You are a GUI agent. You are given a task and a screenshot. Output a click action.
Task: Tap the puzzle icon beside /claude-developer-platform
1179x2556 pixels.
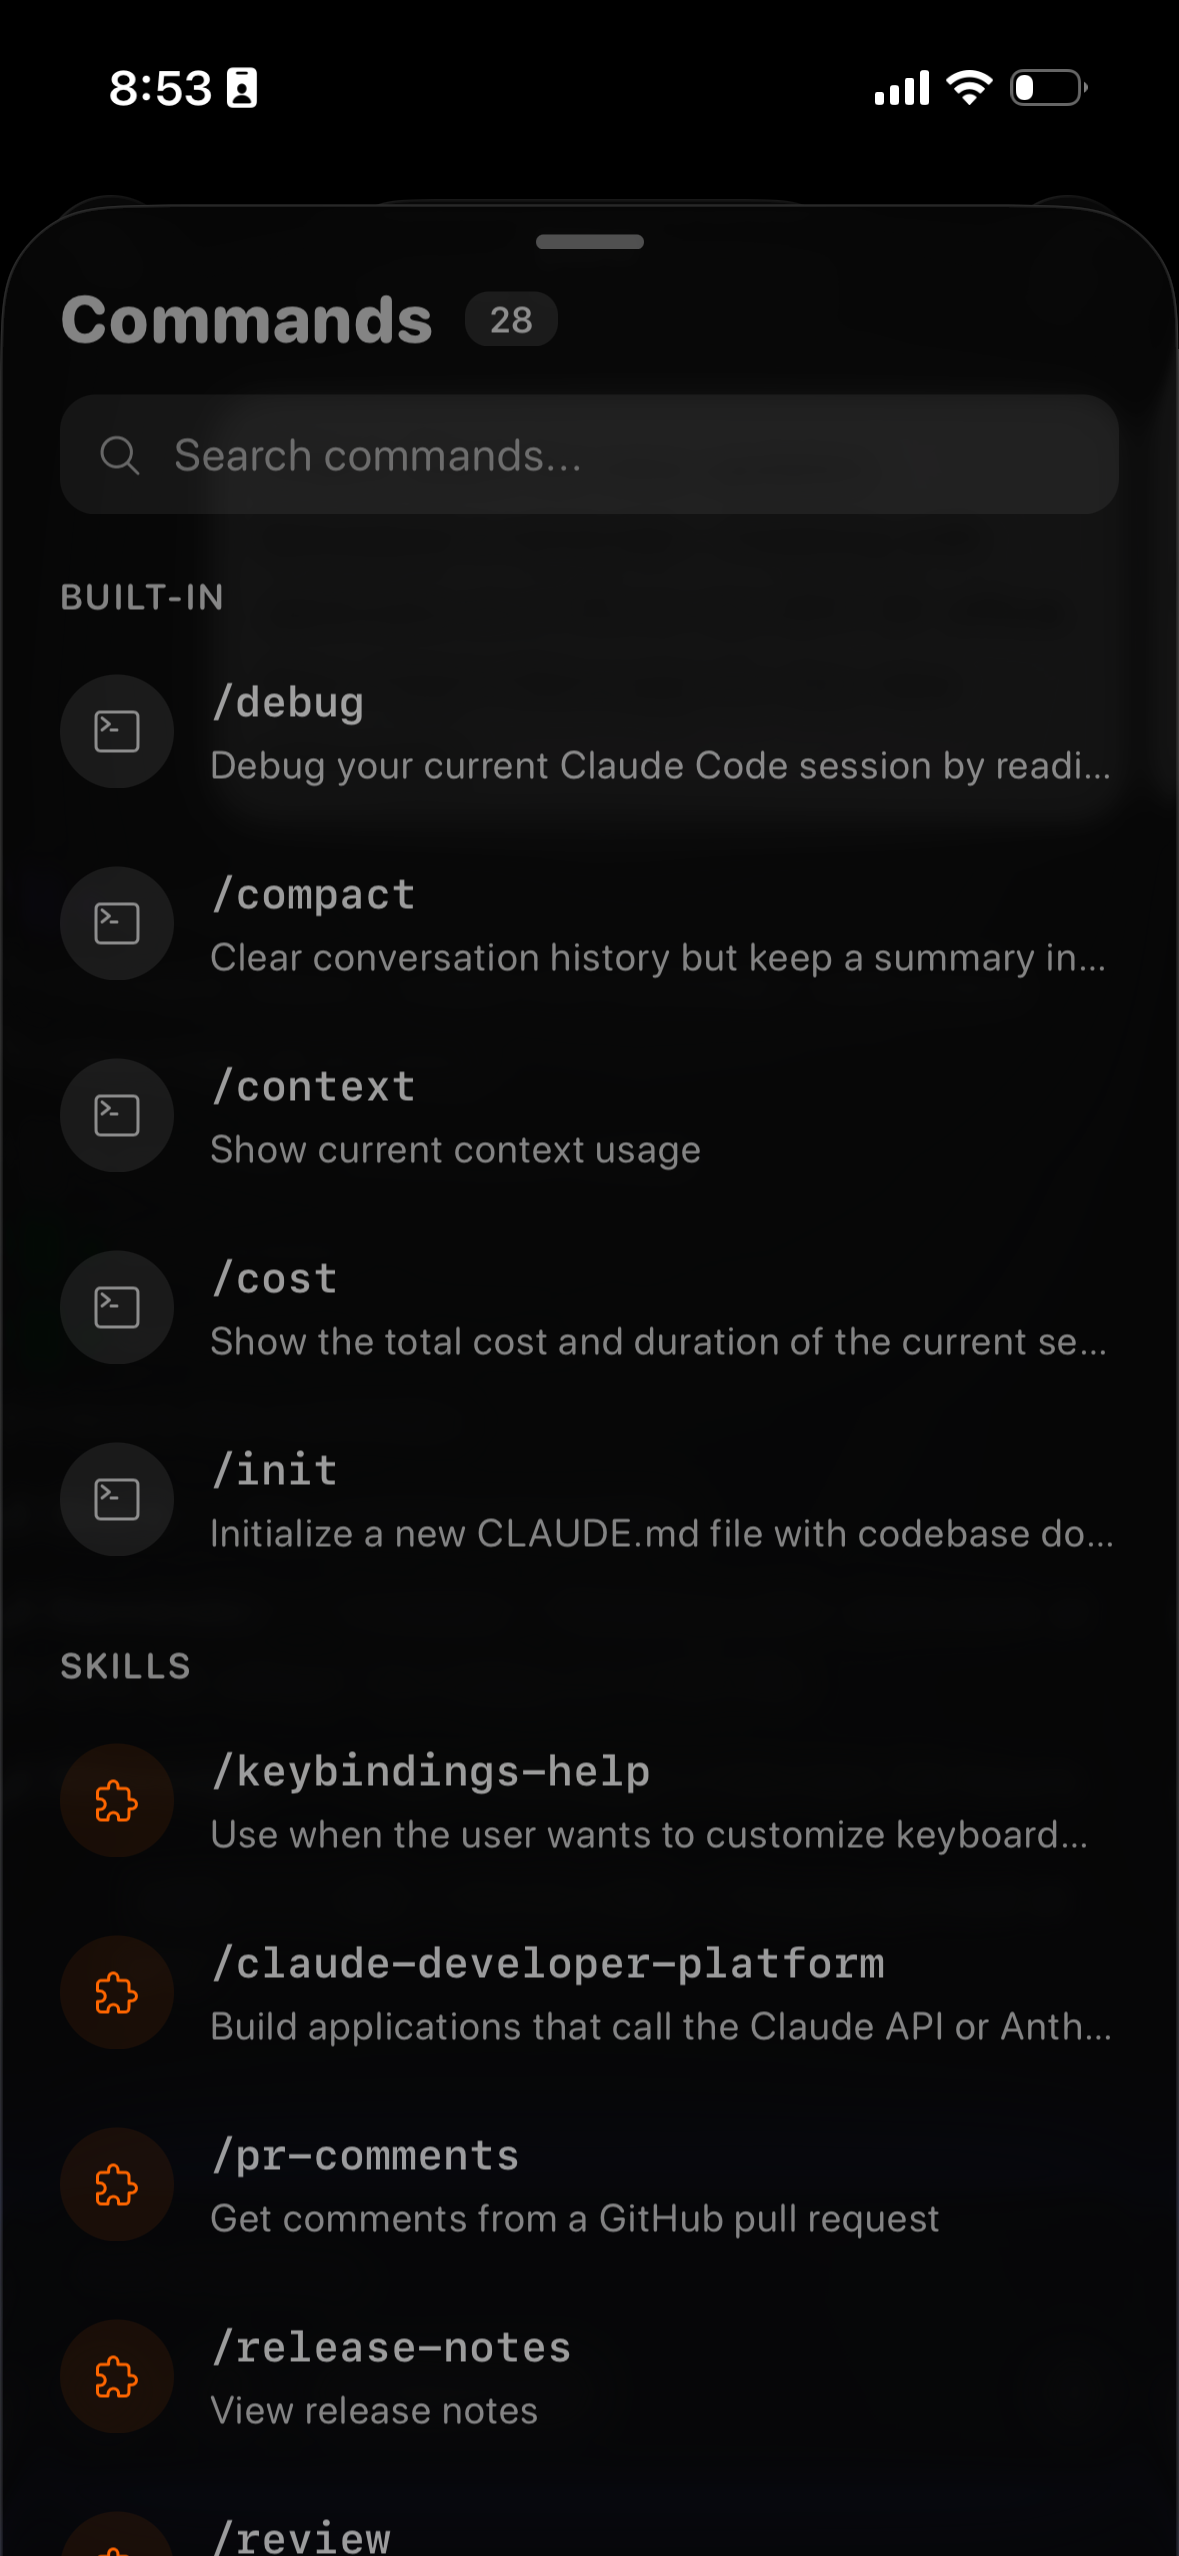[x=117, y=1993]
